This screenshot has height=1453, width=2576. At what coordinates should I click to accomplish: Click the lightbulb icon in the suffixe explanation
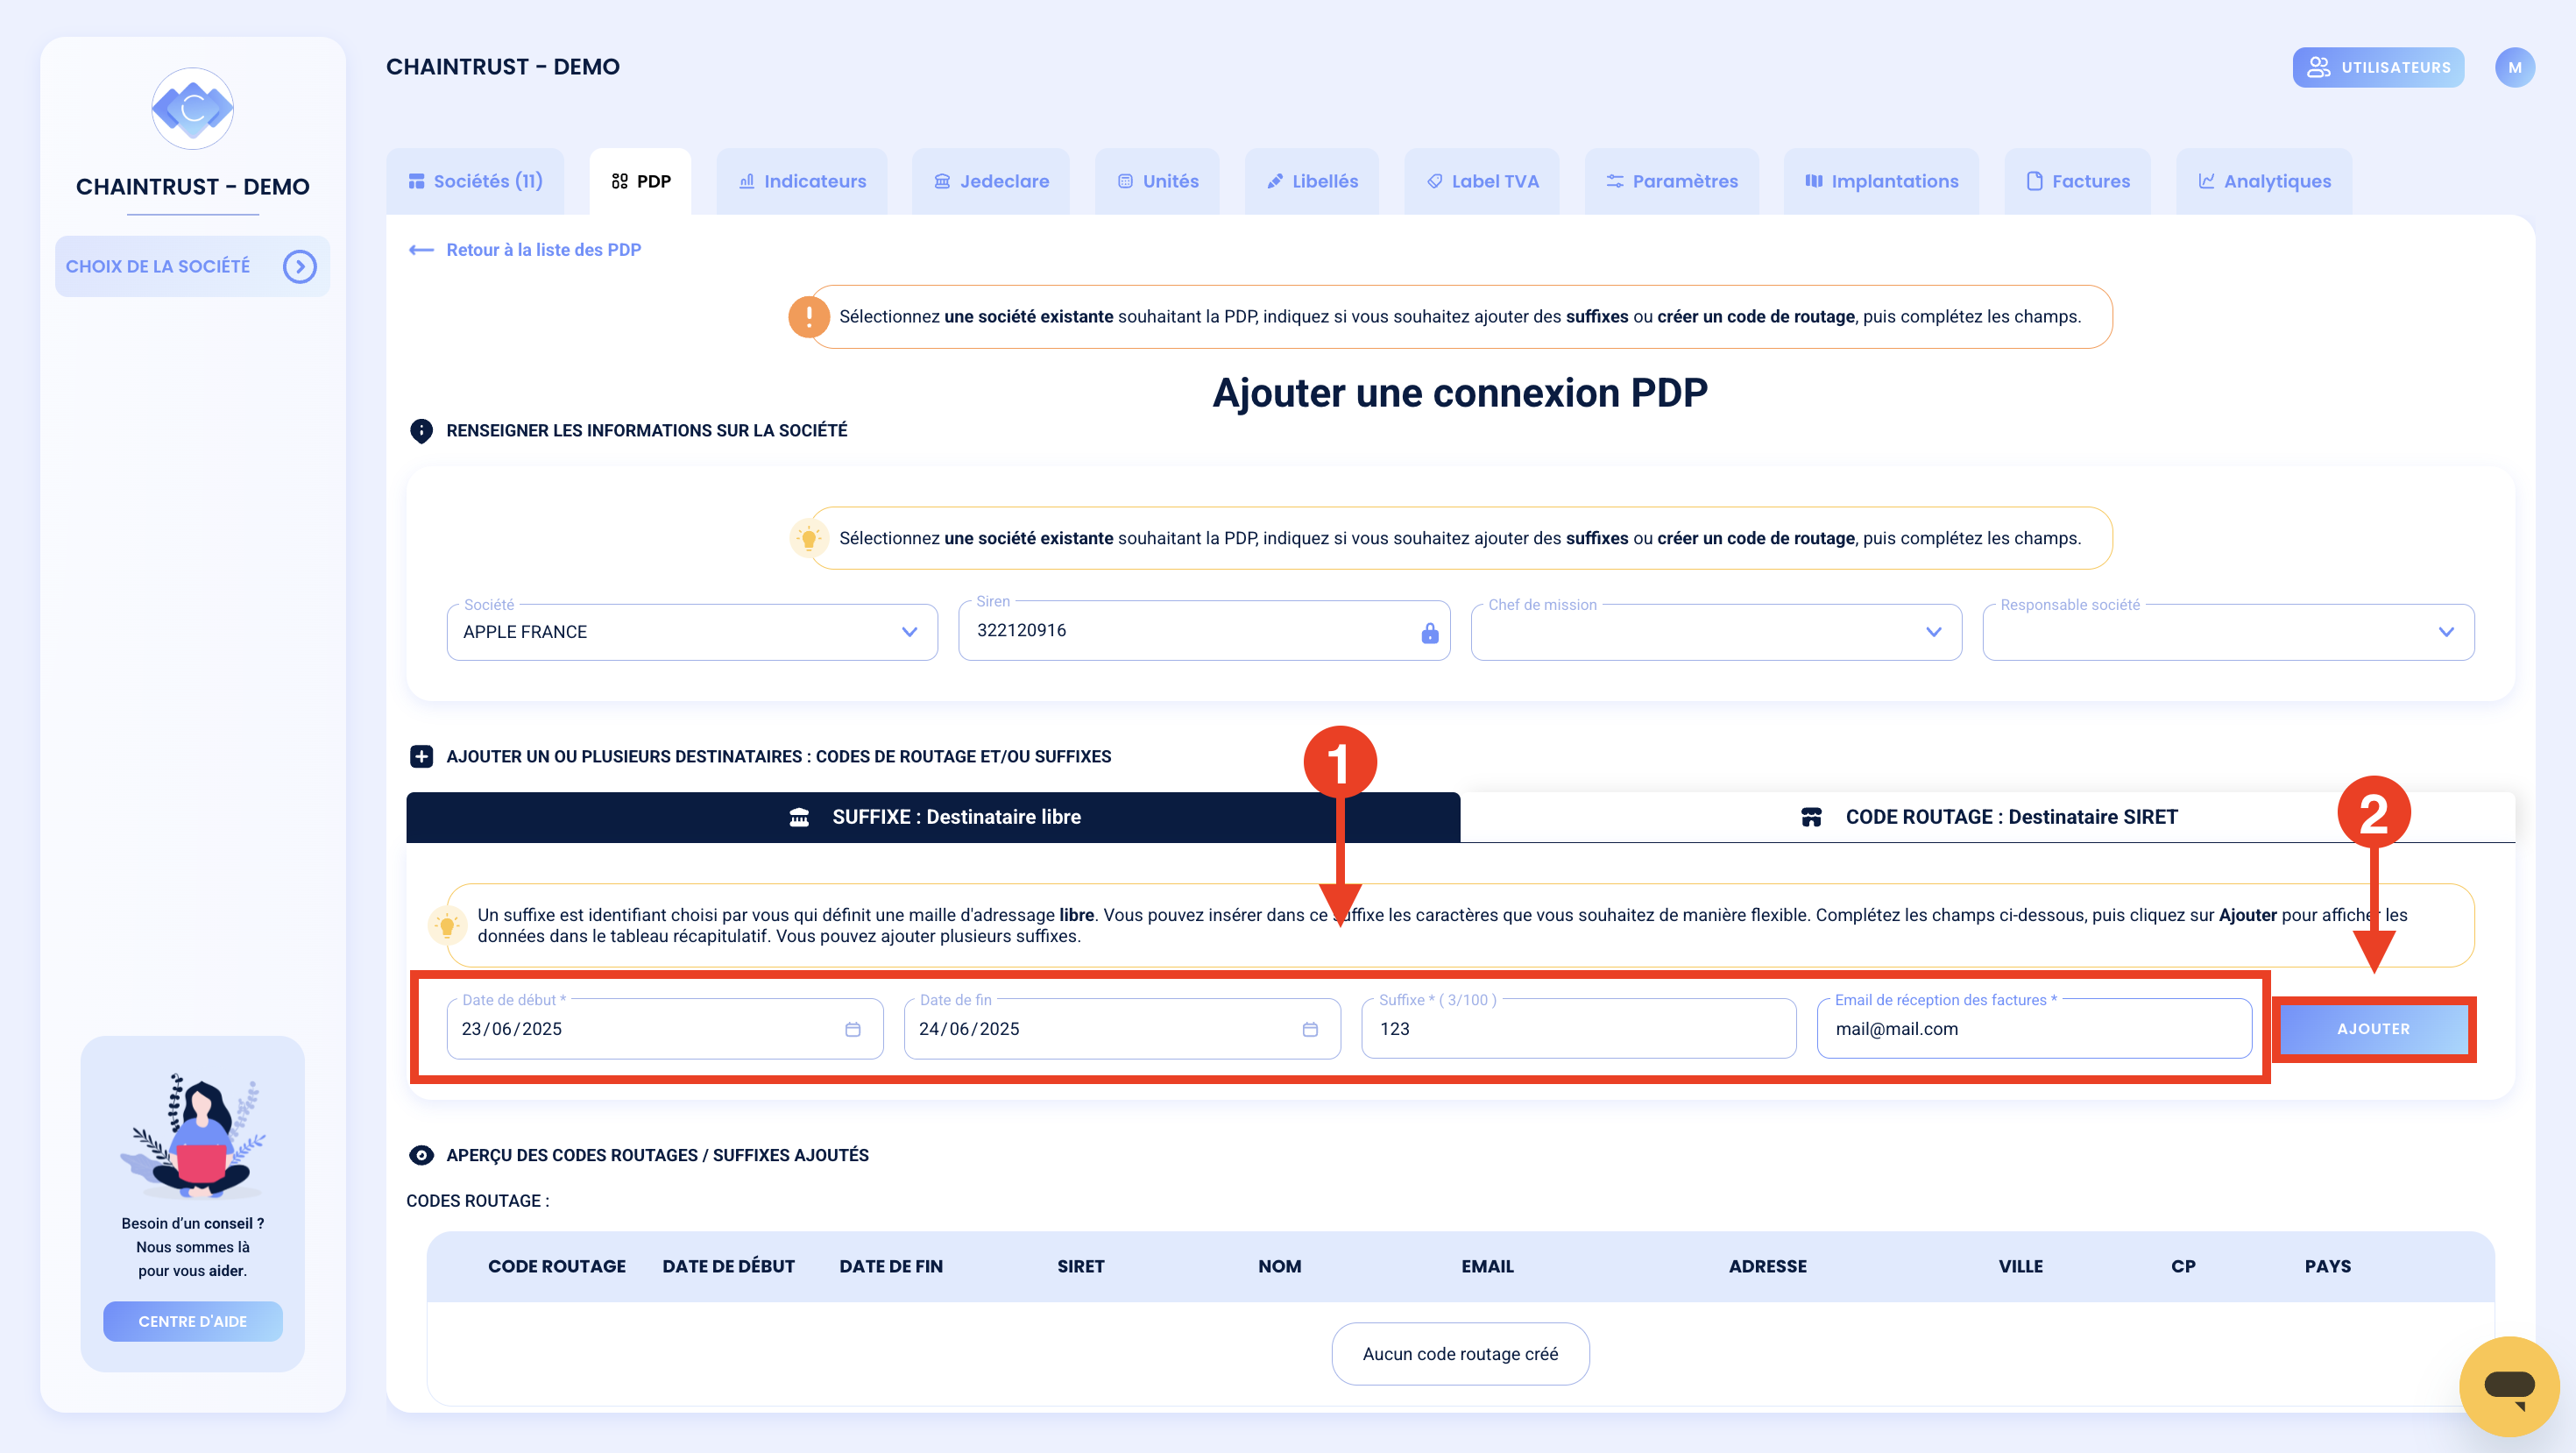click(447, 926)
